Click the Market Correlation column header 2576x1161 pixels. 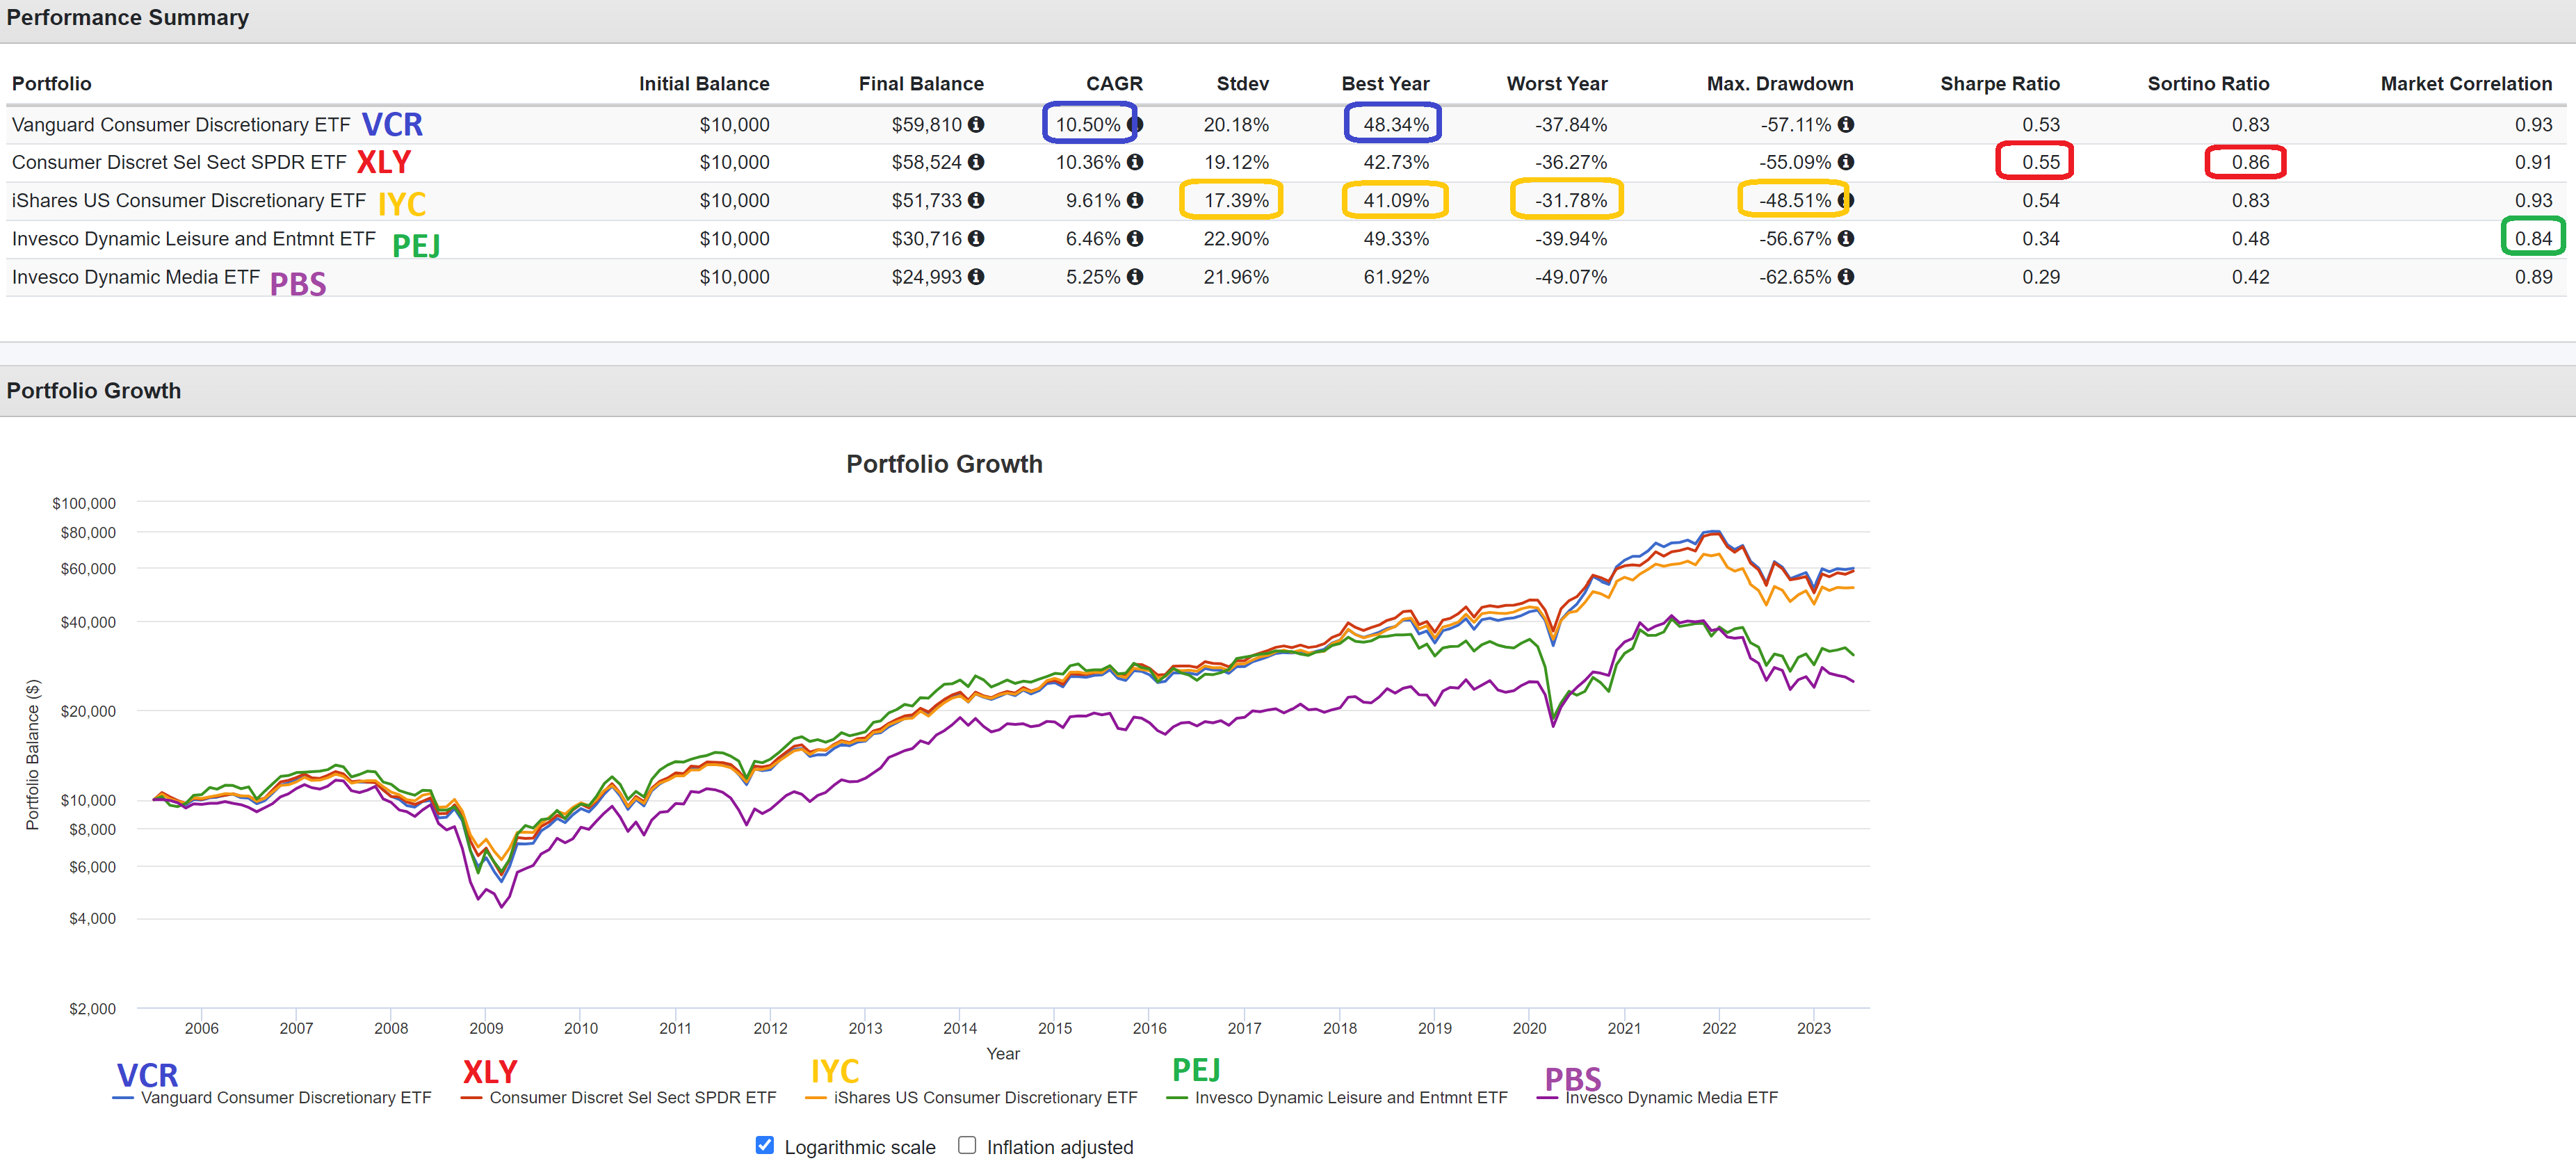(x=2466, y=84)
